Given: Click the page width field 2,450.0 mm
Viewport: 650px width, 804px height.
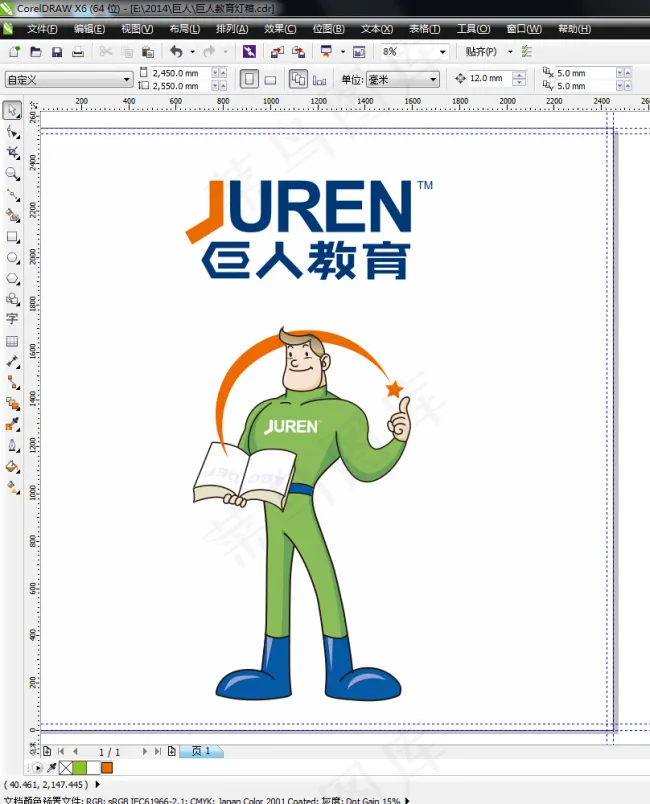Looking at the screenshot, I should coord(181,73).
